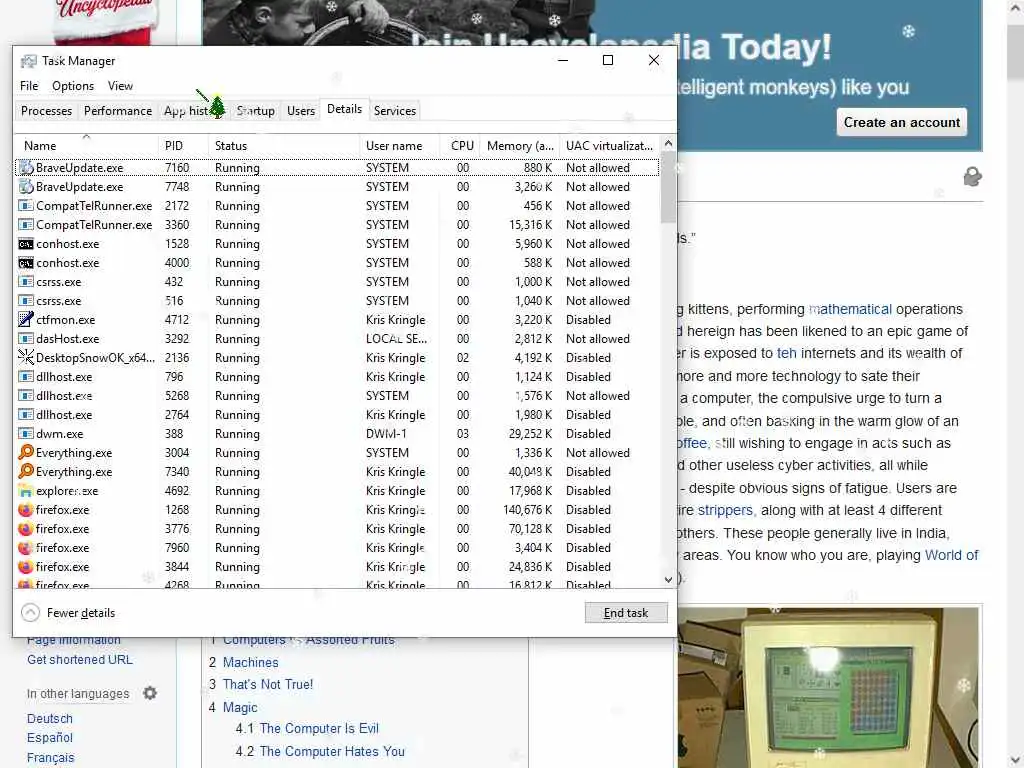Select the DesktopSnowOK snowflake icon
1024x768 pixels.
coord(26,357)
